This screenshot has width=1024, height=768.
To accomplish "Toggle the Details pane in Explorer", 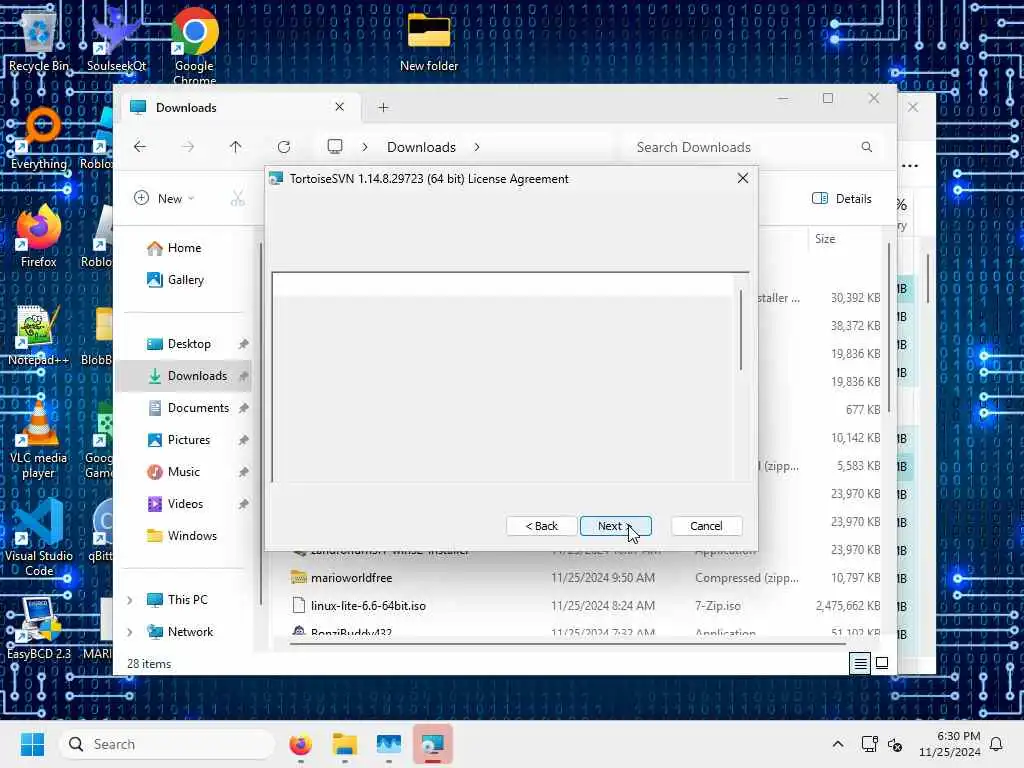I will (x=842, y=199).
